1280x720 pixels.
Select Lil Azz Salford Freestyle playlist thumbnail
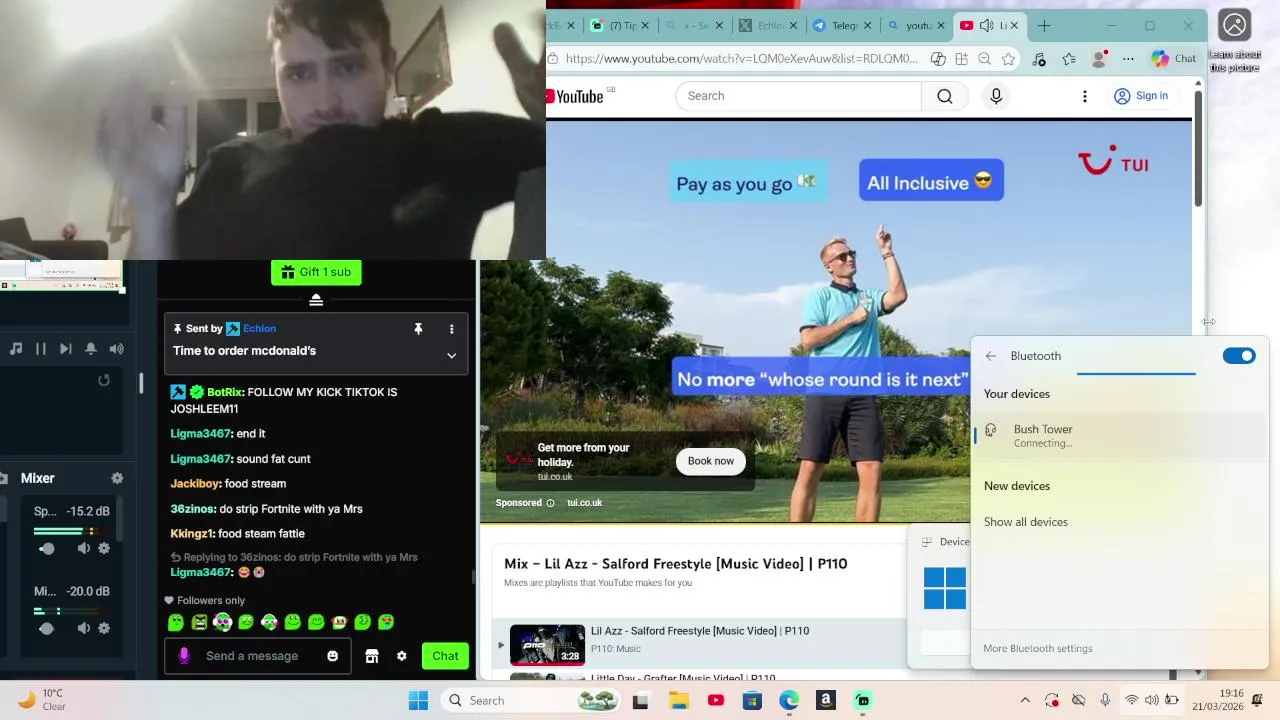548,645
